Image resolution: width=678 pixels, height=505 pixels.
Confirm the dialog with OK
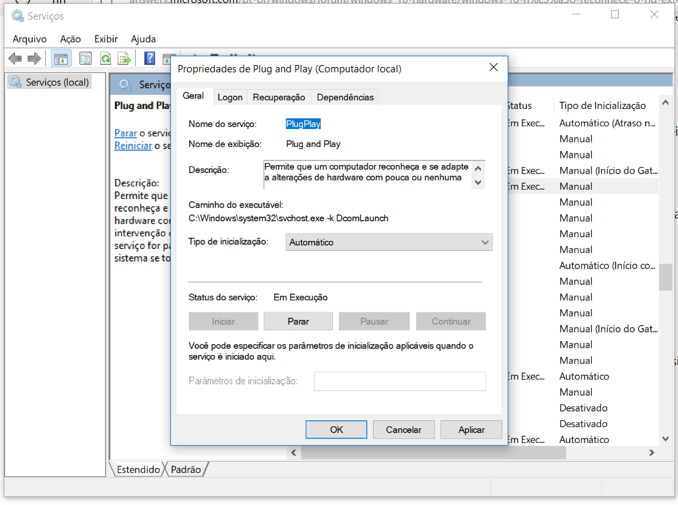pos(336,430)
